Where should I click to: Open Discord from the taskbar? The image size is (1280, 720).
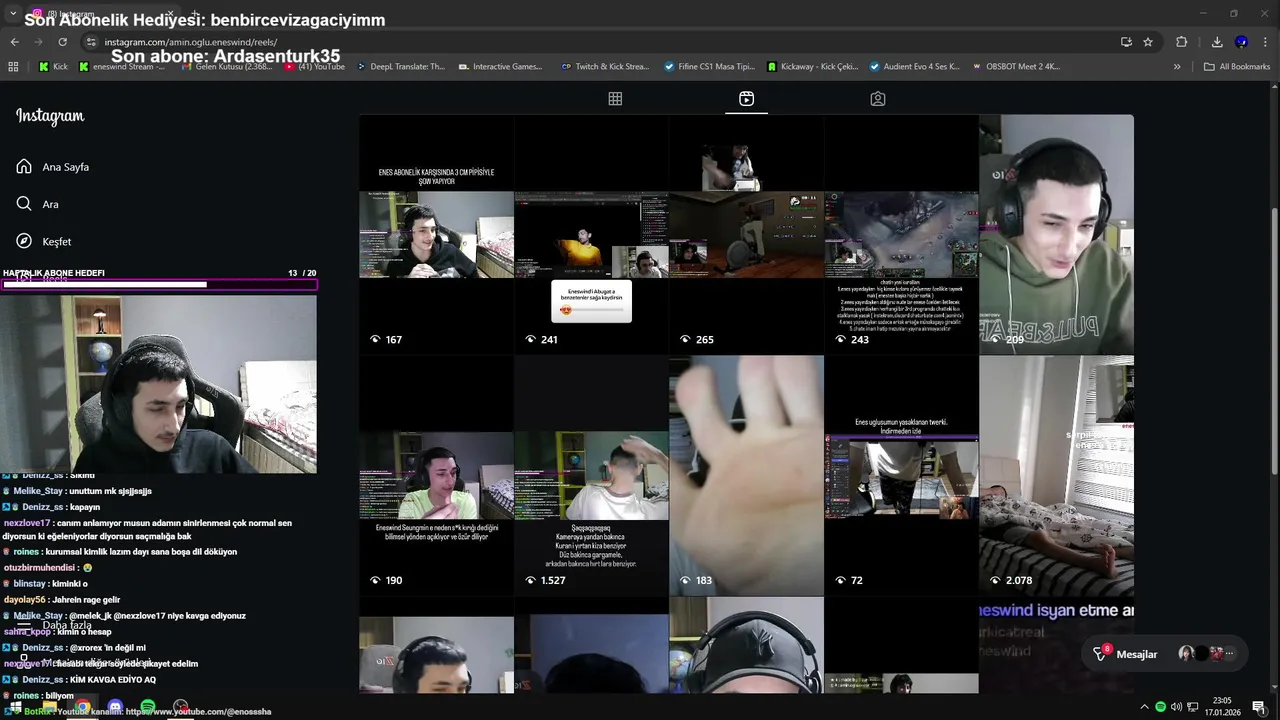(115, 707)
